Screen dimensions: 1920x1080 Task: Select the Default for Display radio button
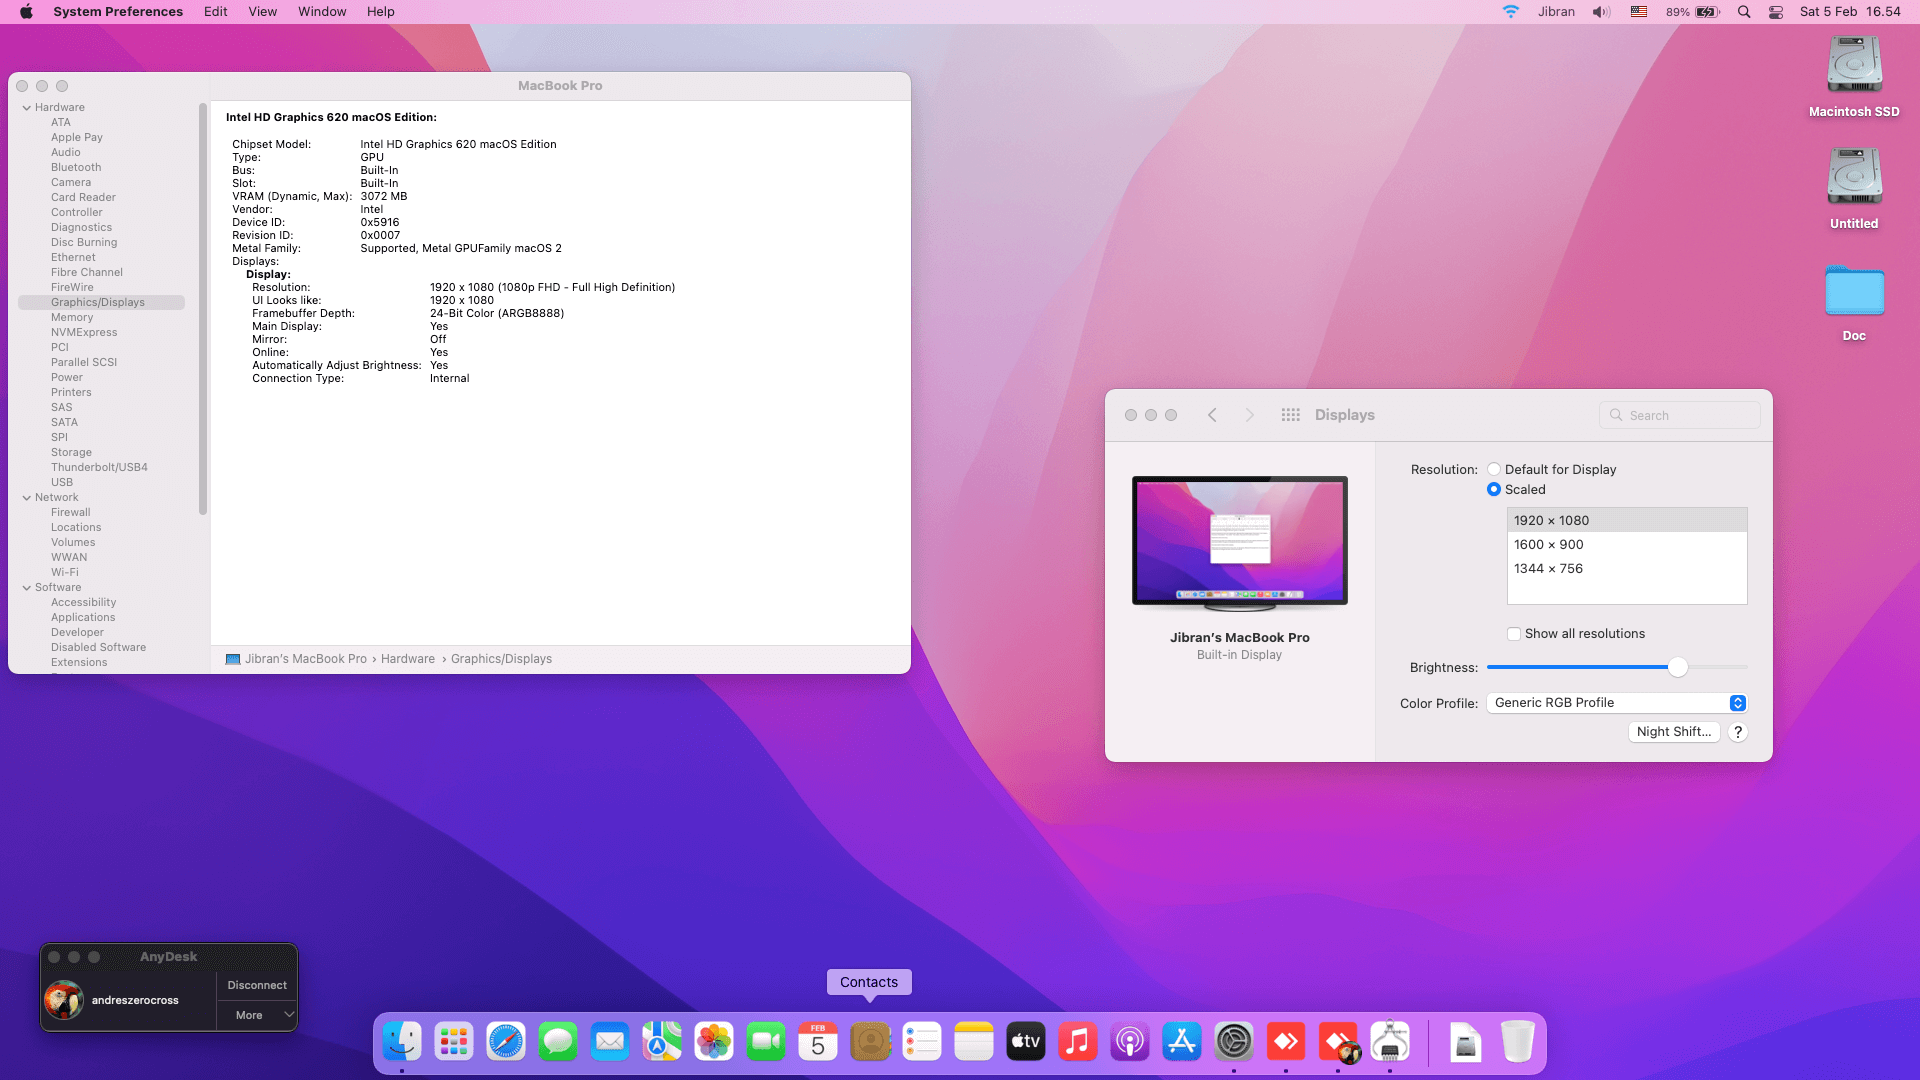1493,468
